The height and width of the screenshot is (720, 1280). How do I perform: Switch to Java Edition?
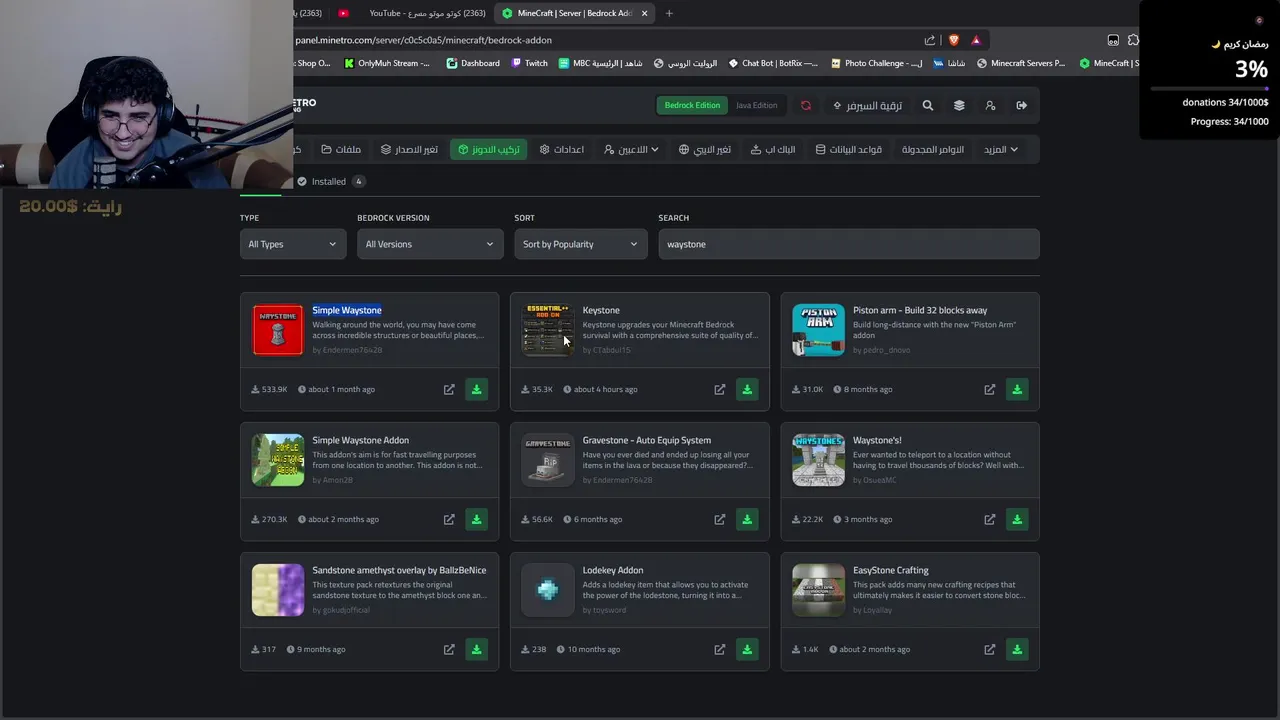756,105
